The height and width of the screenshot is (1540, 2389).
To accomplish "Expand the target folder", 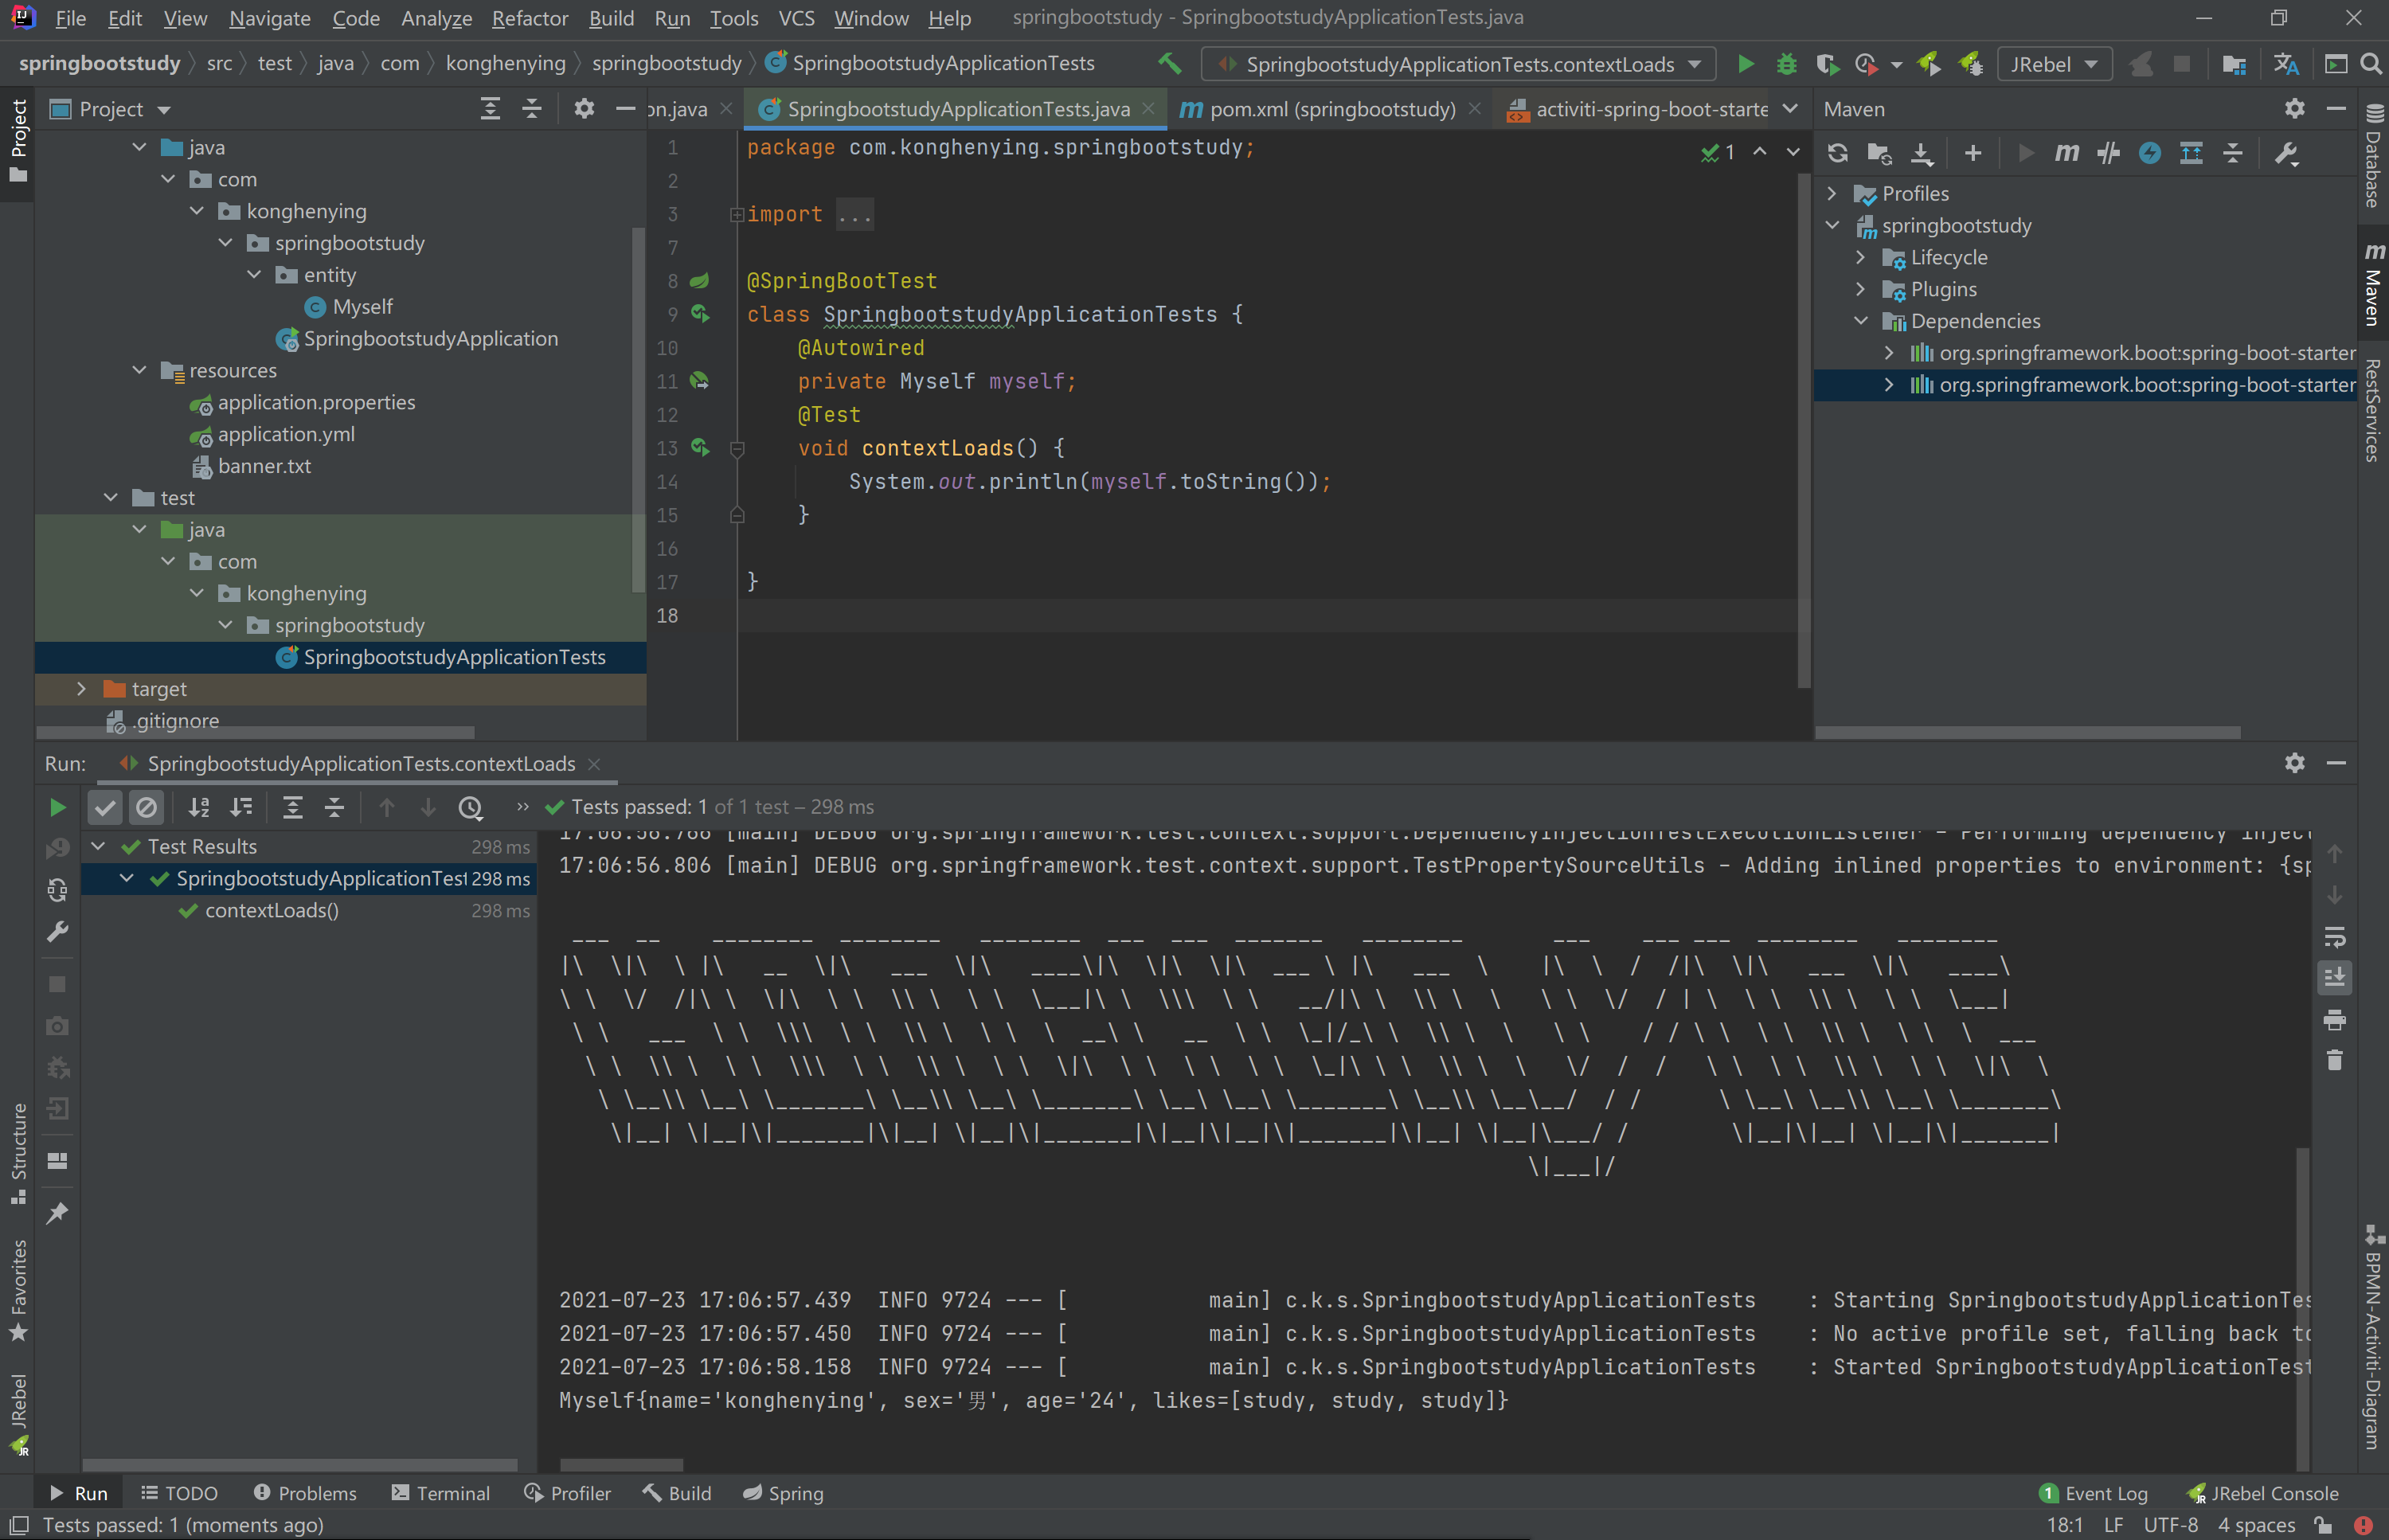I will pos(82,689).
